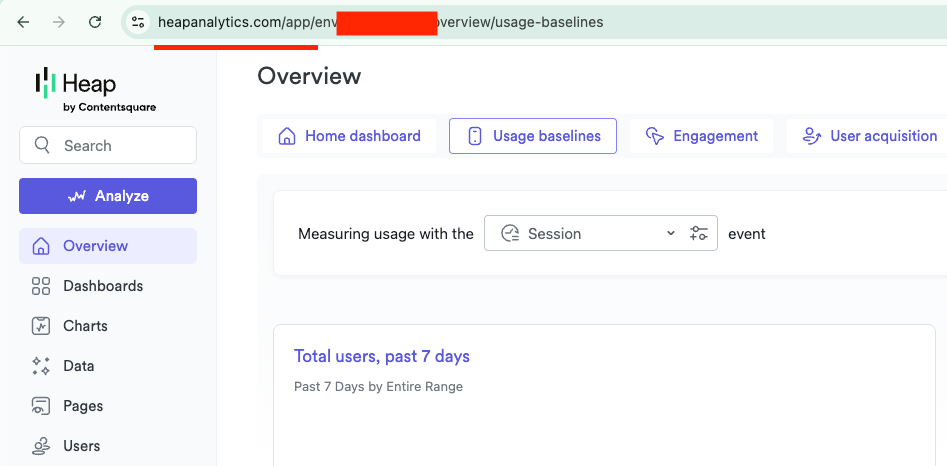Image resolution: width=947 pixels, height=466 pixels.
Task: Click the person icon on User acquisition tab
Action: pyautogui.click(x=811, y=136)
